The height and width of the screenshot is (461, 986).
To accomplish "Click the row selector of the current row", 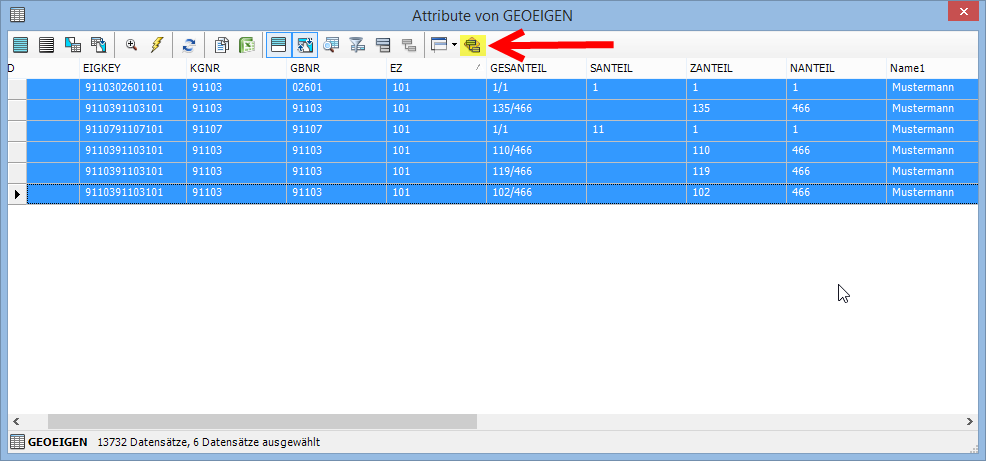I will pos(17,192).
